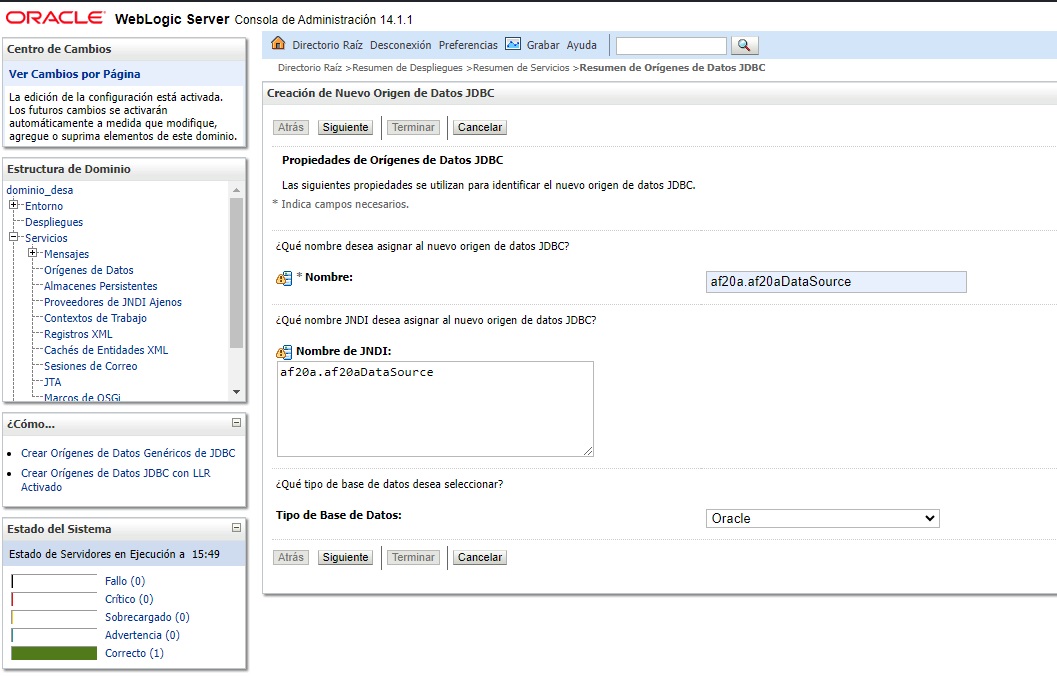1057x676 pixels.
Task: Click the toolbar search input field
Action: pyautogui.click(x=671, y=45)
